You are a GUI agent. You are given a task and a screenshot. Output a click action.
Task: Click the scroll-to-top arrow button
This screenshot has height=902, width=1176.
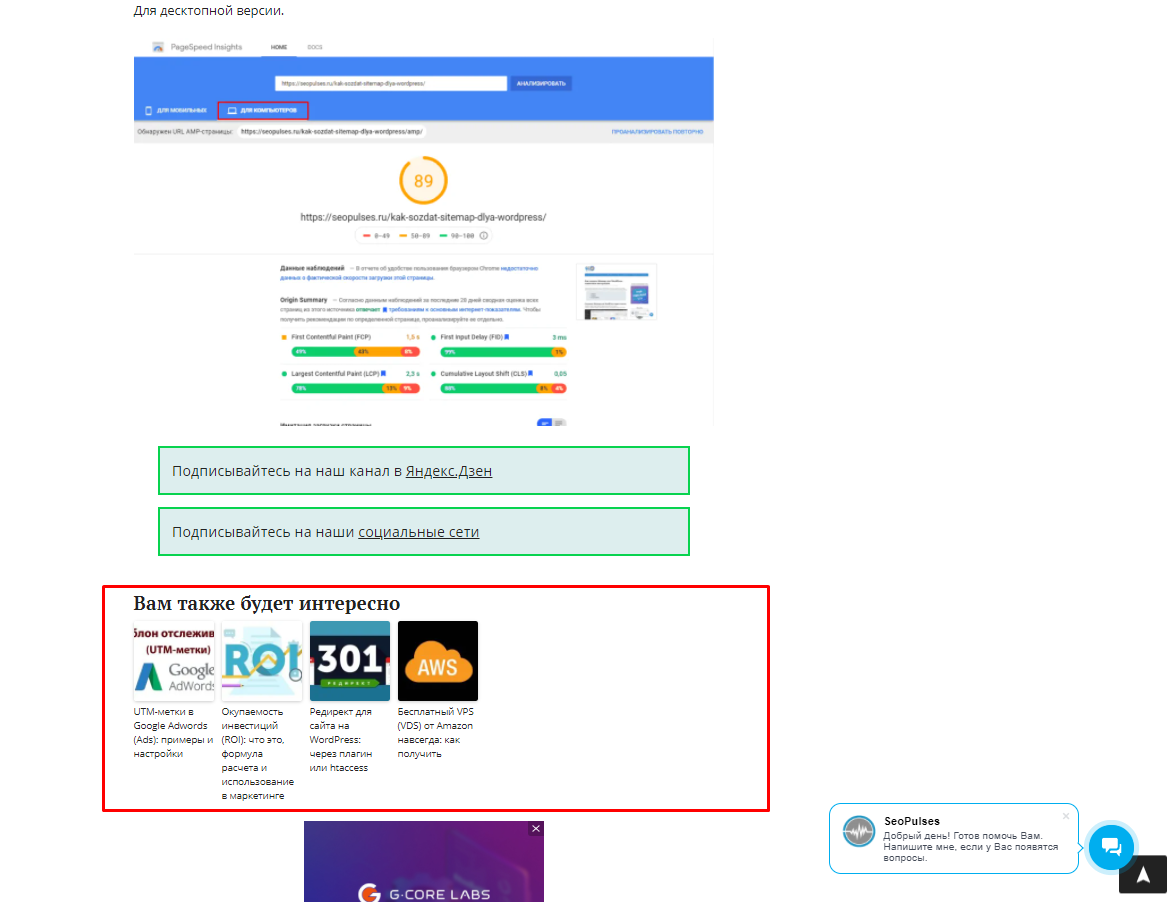click(x=1143, y=874)
